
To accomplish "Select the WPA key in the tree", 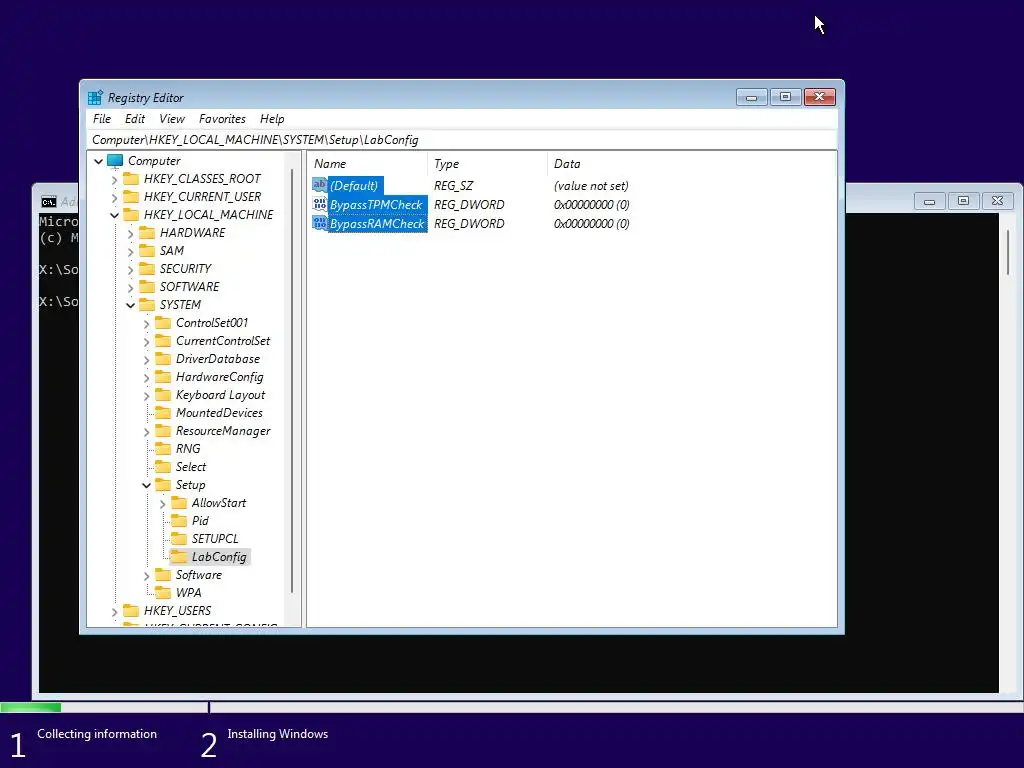I will point(189,593).
